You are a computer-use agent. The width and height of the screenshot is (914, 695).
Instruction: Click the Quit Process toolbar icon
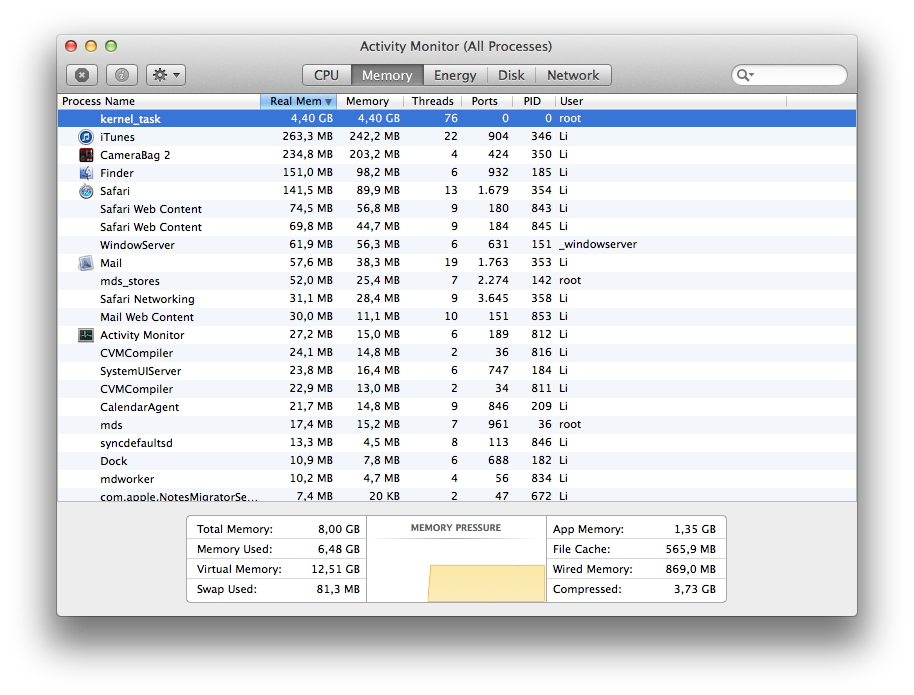pyautogui.click(x=82, y=75)
